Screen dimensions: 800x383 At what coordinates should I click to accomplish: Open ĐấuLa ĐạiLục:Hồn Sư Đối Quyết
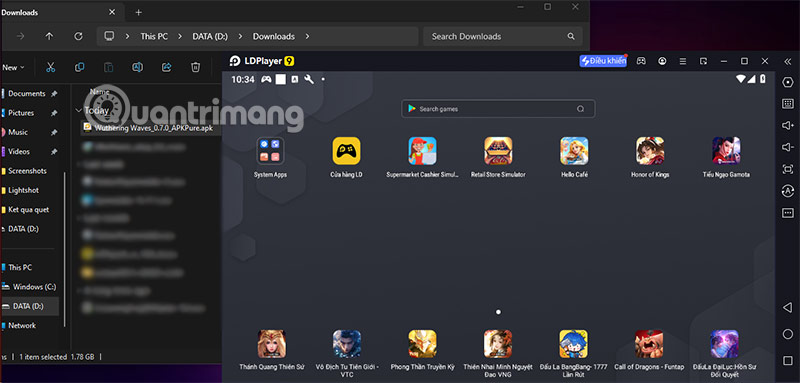(724, 344)
